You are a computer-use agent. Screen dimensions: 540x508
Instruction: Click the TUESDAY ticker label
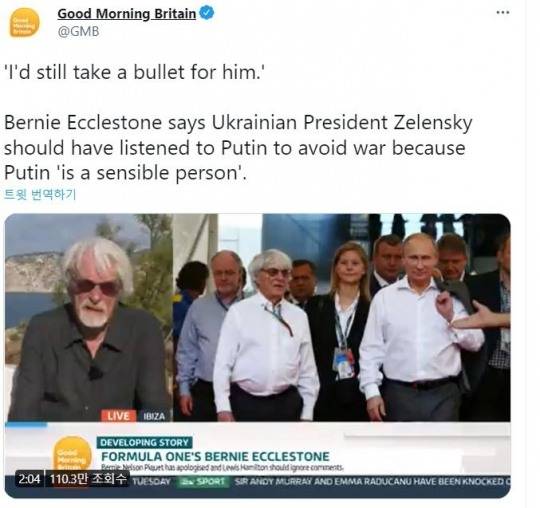coord(152,481)
